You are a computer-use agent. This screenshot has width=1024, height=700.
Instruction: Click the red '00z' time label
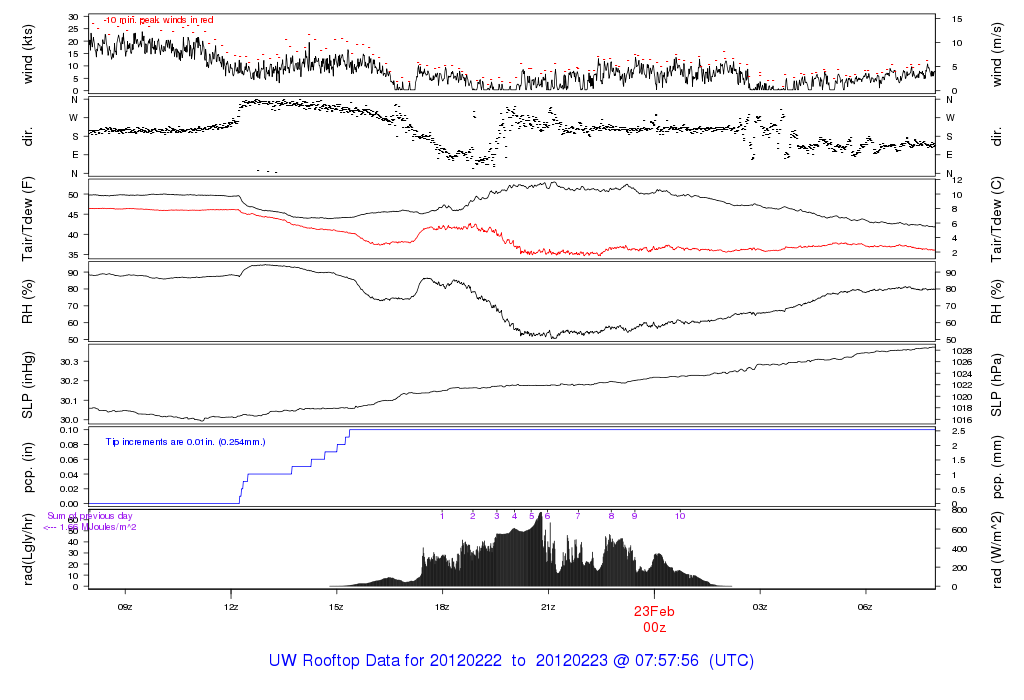click(x=654, y=628)
